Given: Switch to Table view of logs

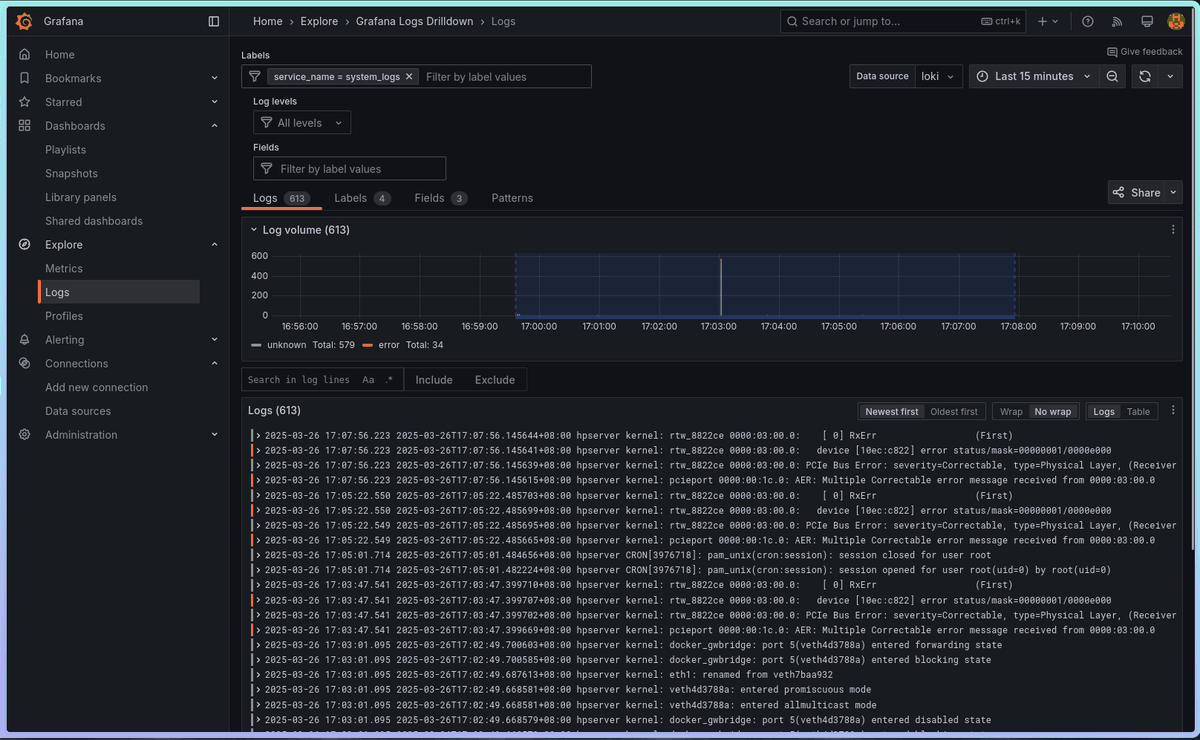Looking at the screenshot, I should coord(1139,411).
